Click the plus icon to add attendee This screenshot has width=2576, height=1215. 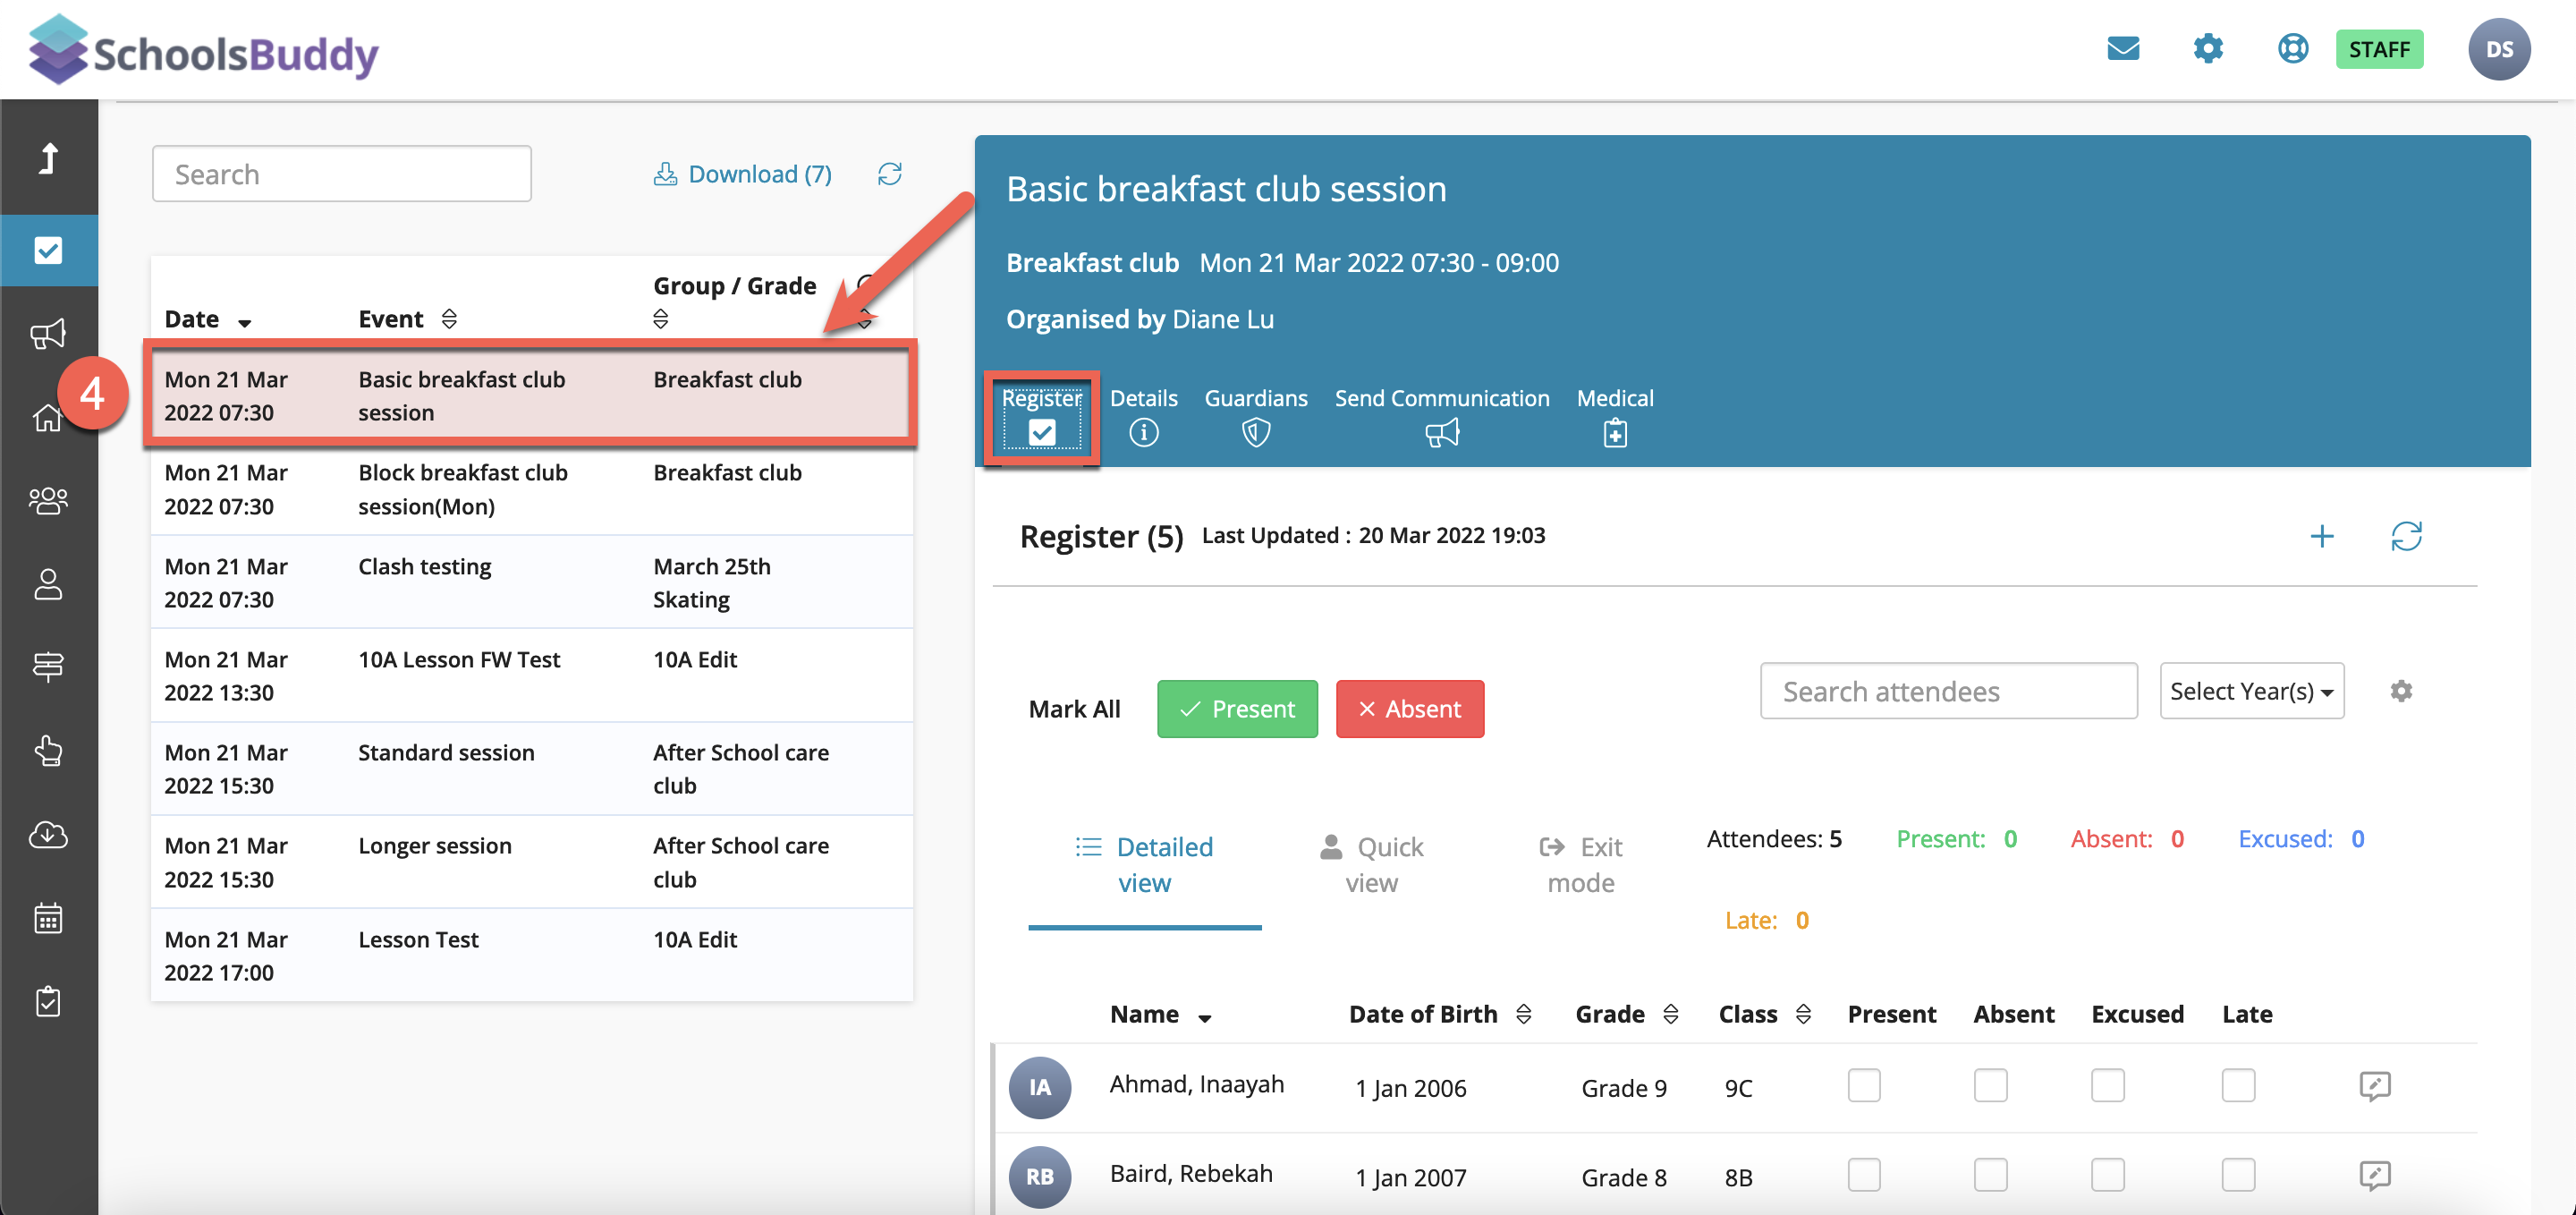tap(2321, 536)
